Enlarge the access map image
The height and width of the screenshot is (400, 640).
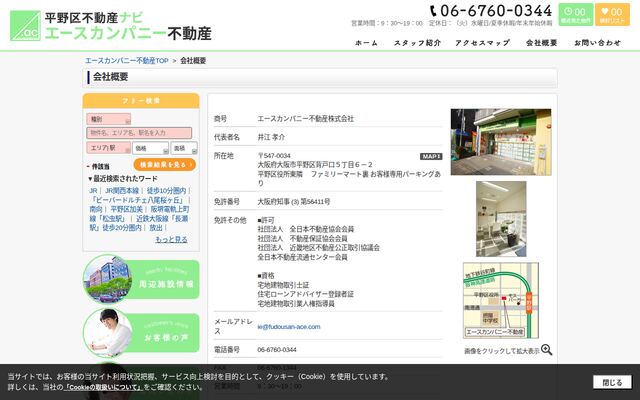pyautogui.click(x=501, y=300)
